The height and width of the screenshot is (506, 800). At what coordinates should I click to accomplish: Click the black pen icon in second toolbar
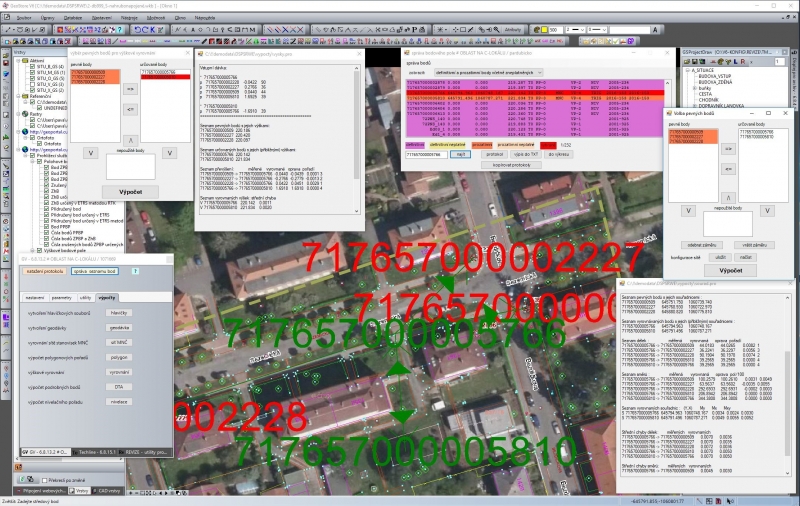pos(204,41)
